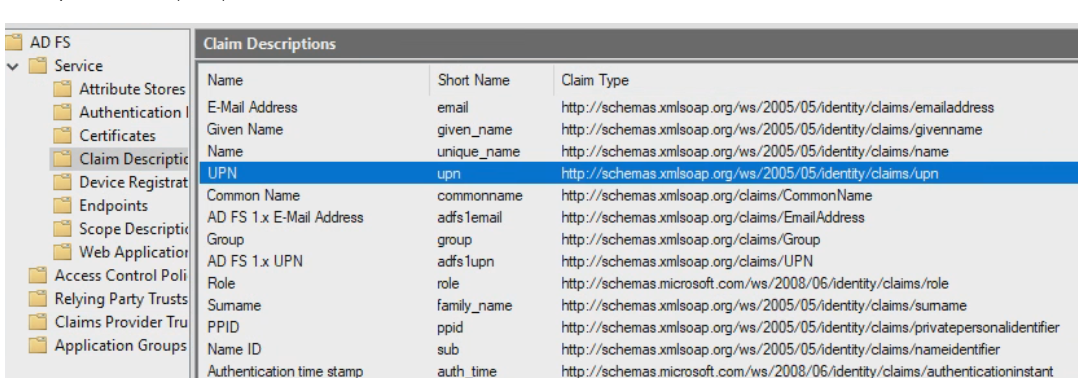Collapse the Service tree node

pos(12,67)
